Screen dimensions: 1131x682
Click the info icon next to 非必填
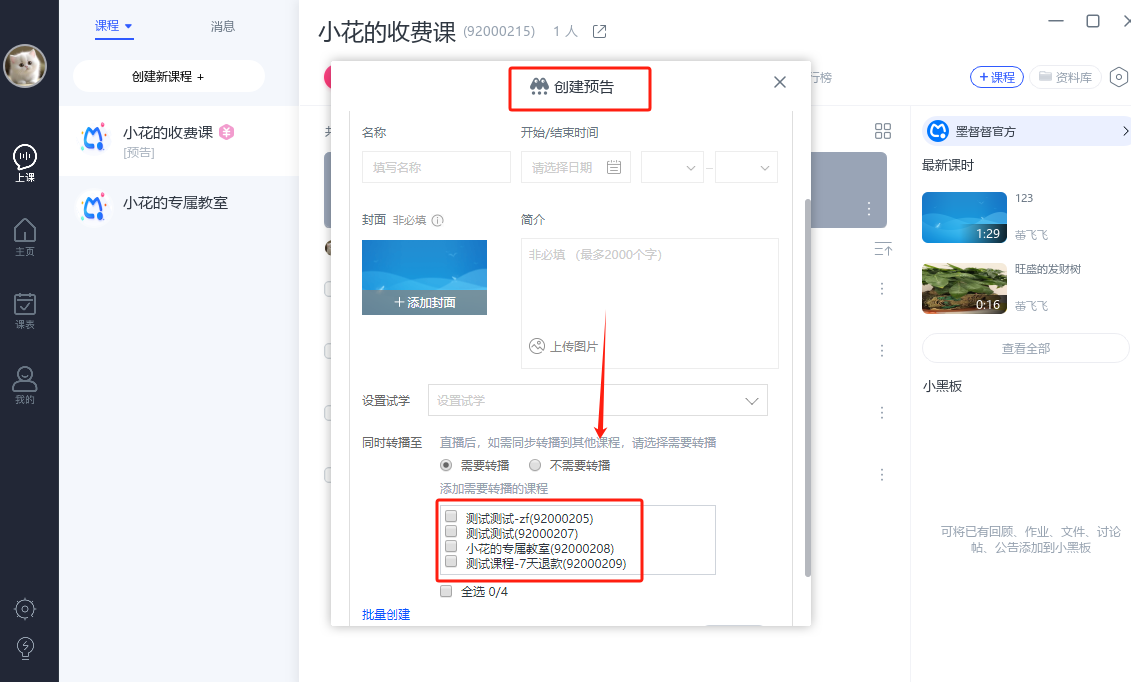pyautogui.click(x=437, y=221)
